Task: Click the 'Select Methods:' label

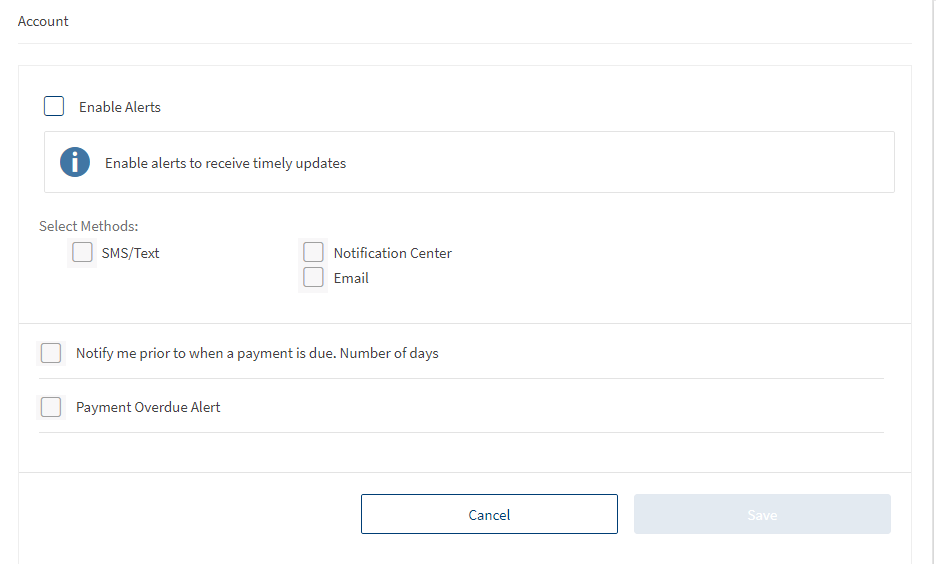Action: pyautogui.click(x=89, y=226)
